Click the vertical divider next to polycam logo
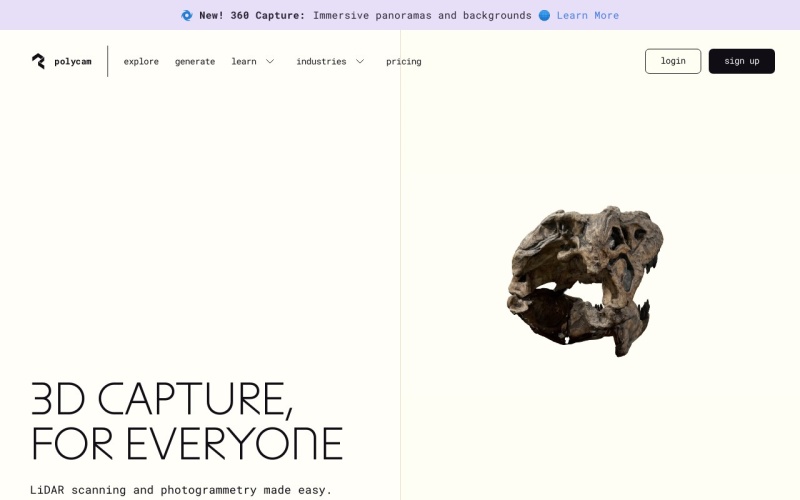Viewport: 800px width, 500px height. click(108, 61)
